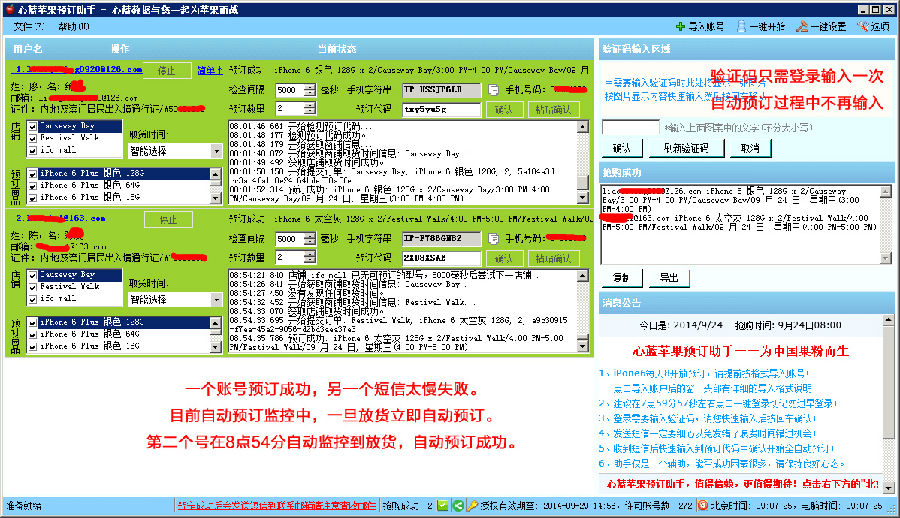The height and width of the screenshot is (518, 900).
Task: Click refresh captcha button
Action: 685,148
